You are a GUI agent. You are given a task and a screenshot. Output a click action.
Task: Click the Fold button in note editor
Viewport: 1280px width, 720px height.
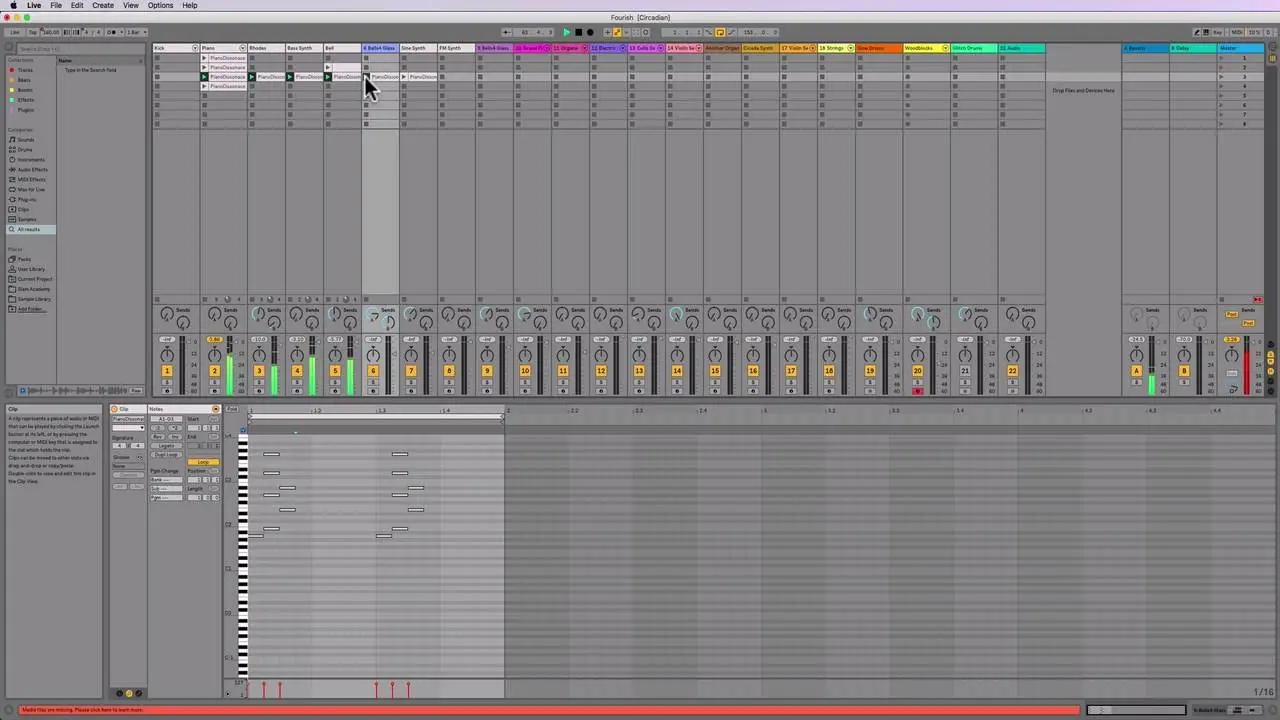(232, 409)
